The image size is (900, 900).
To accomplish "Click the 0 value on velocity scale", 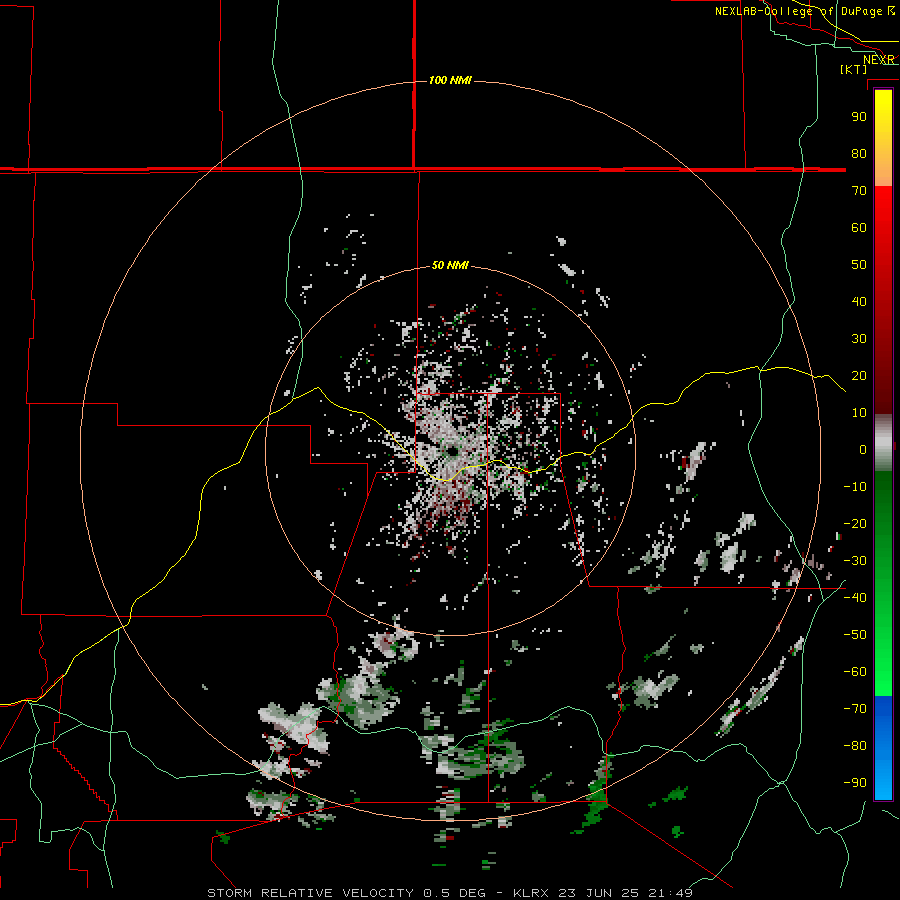I will click(x=863, y=450).
